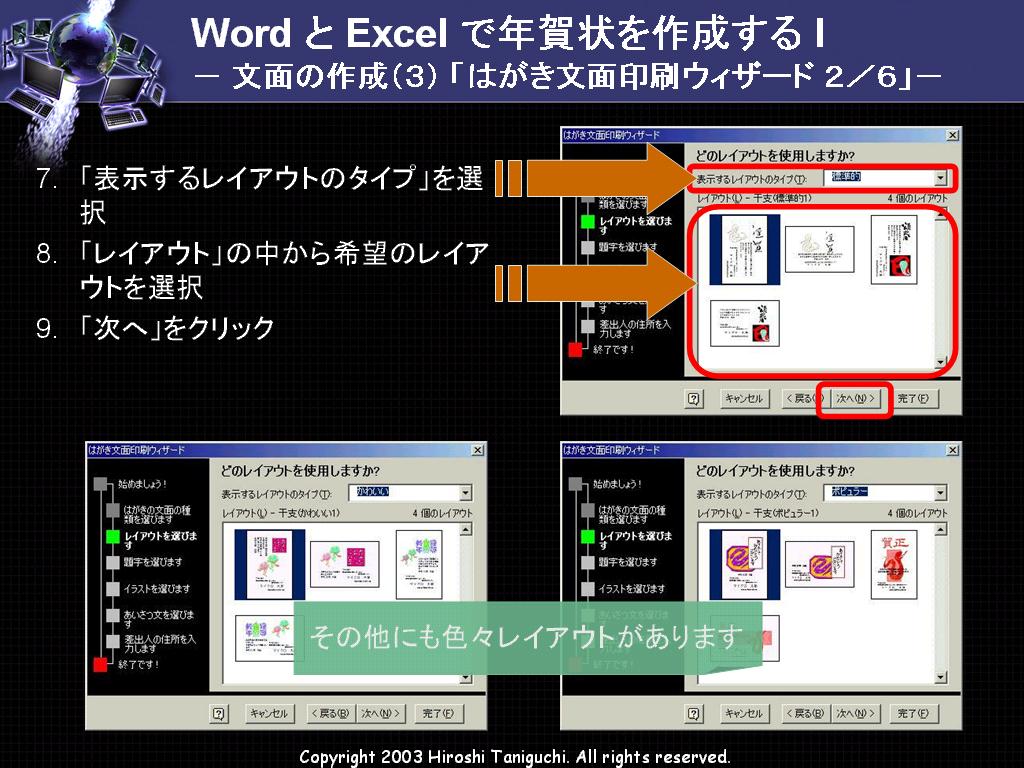Viewport: 1024px width, 768px height.
Task: Select the vertical layout with red stamp in 標準的 wizard
Action: tap(893, 249)
